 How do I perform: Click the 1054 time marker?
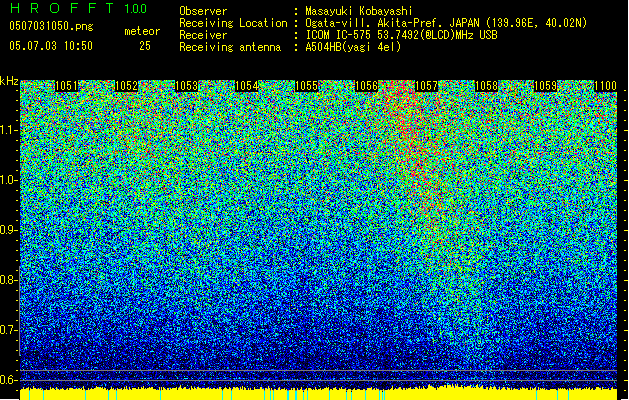[x=246, y=86]
